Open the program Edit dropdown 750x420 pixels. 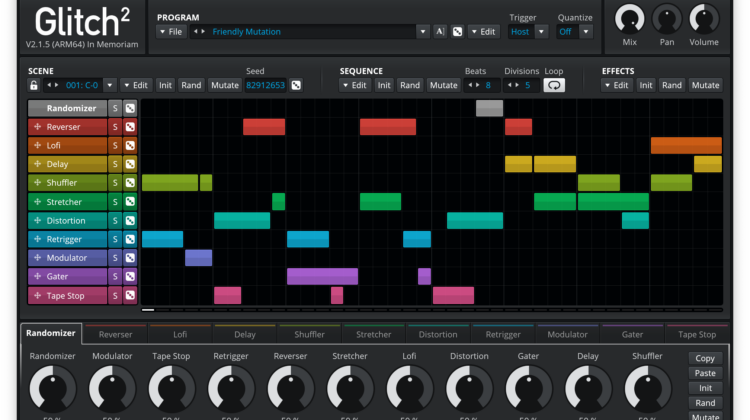[484, 32]
